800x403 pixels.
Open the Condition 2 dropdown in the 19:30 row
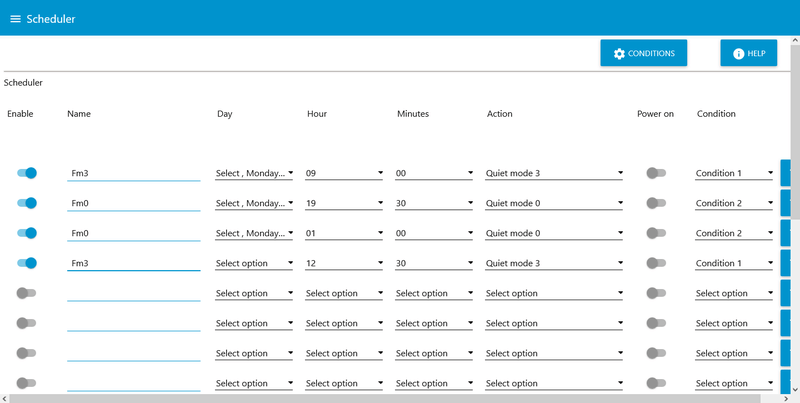(x=734, y=204)
